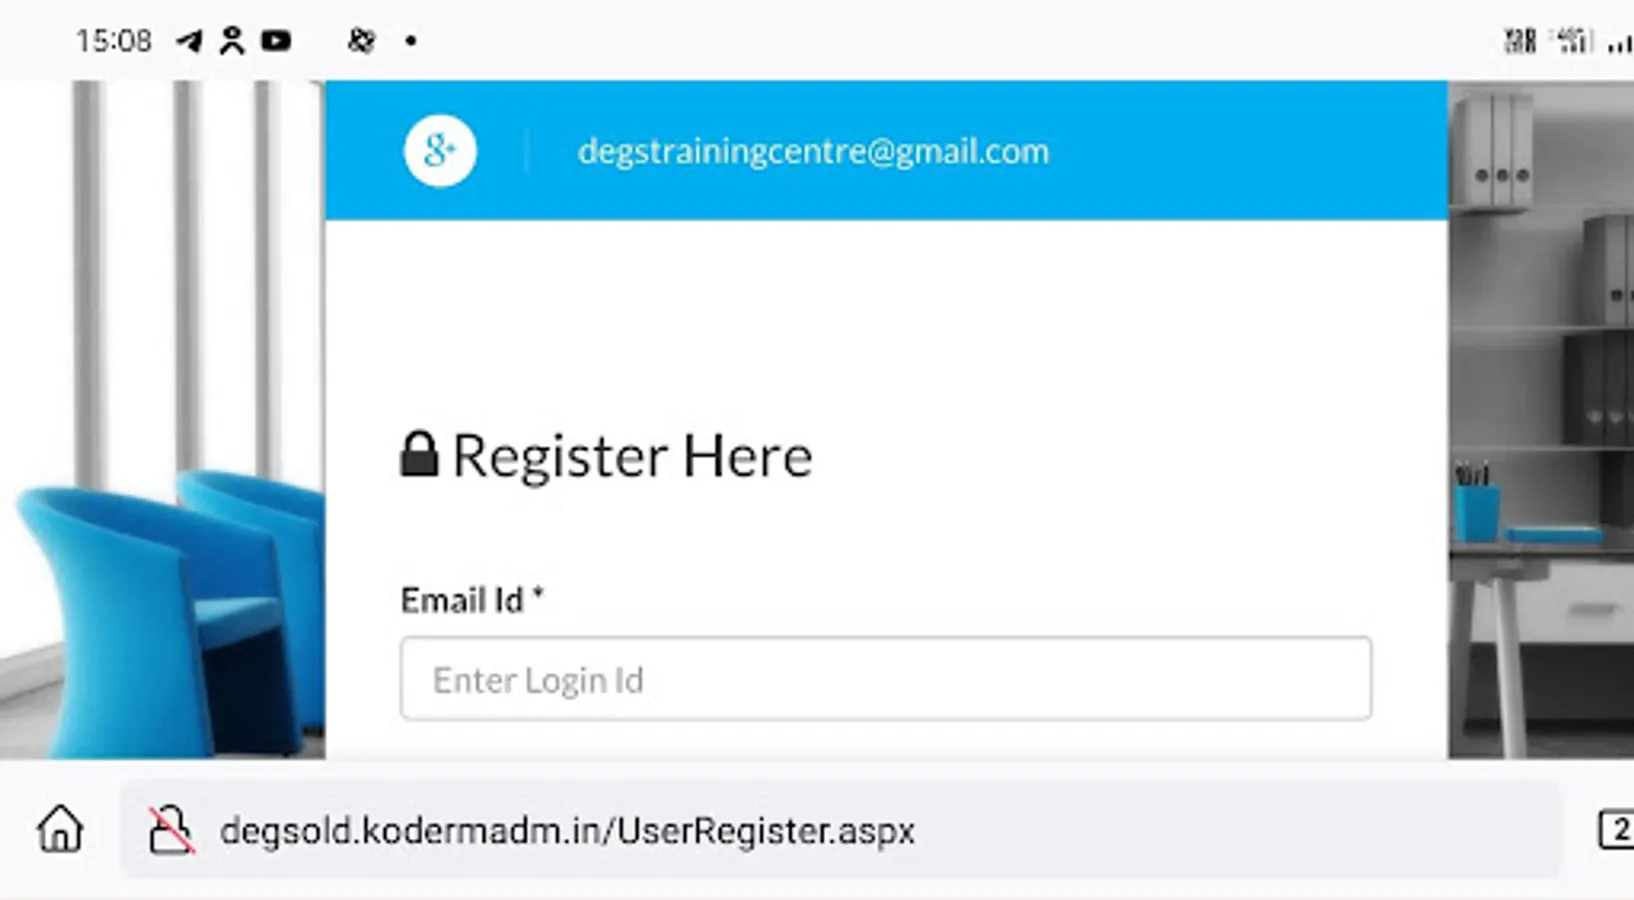This screenshot has width=1634, height=900.
Task: Tap the notification dot in status bar
Action: tap(411, 41)
